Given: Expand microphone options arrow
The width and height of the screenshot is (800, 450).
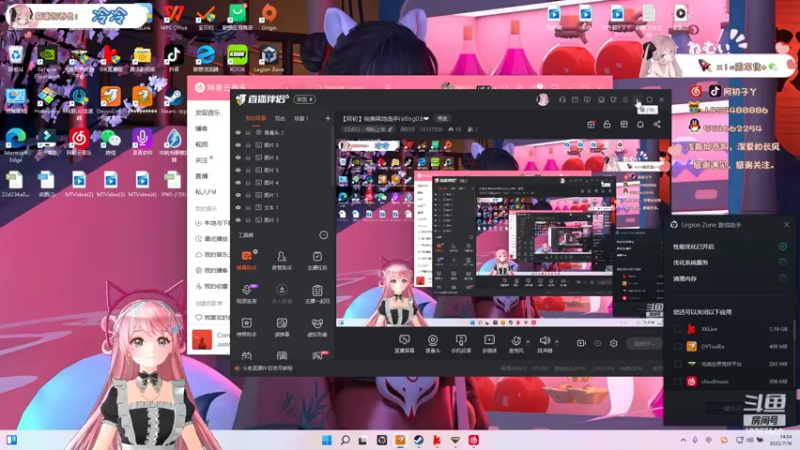Looking at the screenshot, I should point(528,342).
